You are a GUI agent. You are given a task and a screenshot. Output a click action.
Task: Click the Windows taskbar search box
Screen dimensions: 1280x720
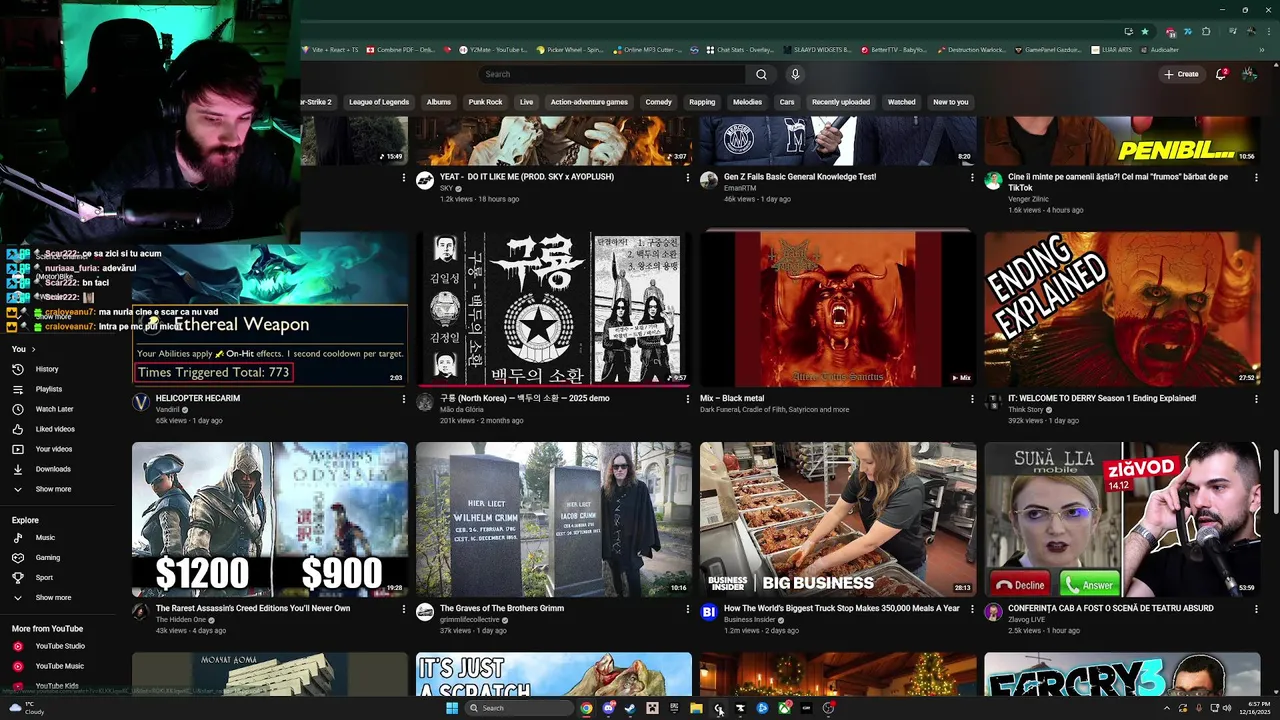click(519, 708)
